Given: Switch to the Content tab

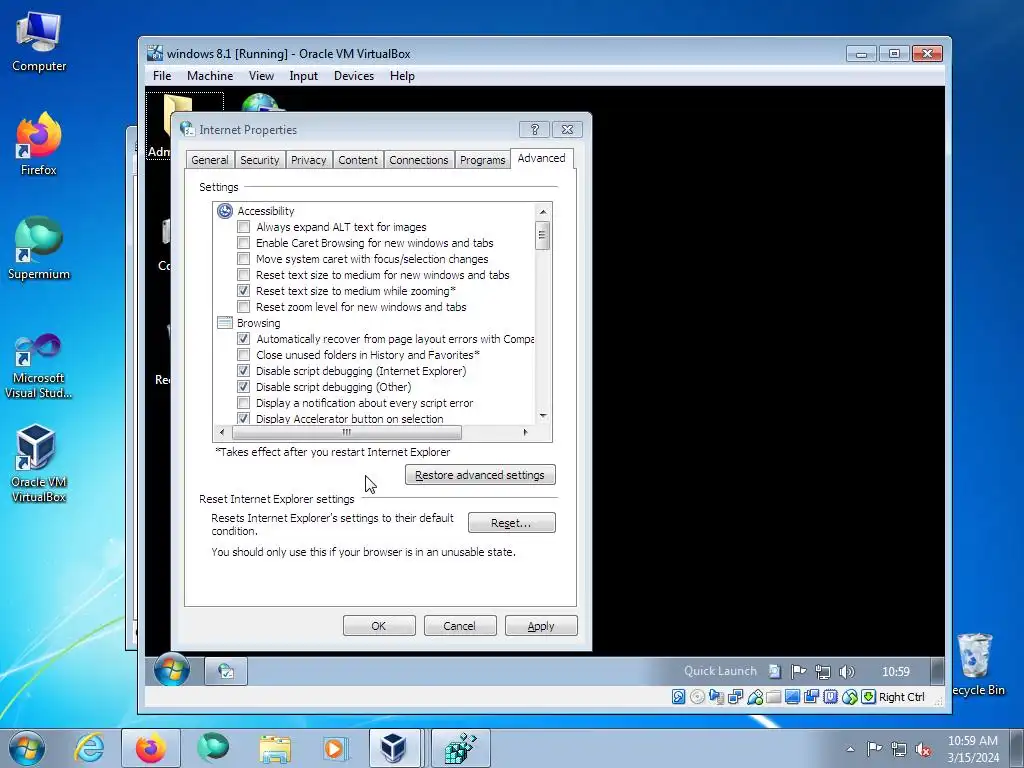Looking at the screenshot, I should 358,160.
